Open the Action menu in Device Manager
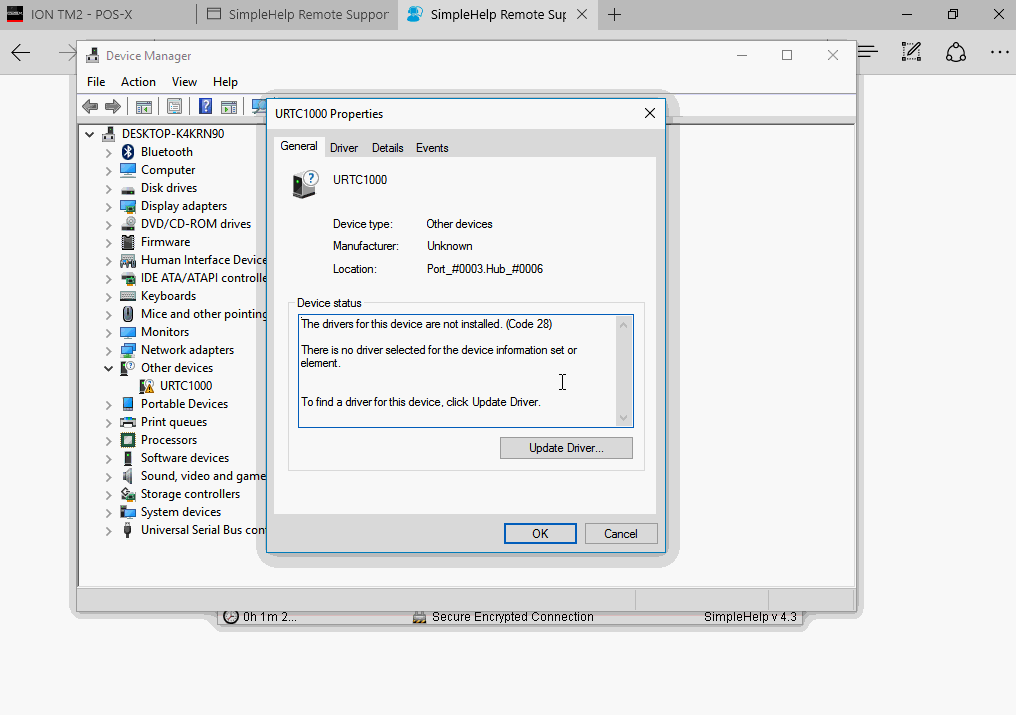The width and height of the screenshot is (1016, 715). [138, 81]
